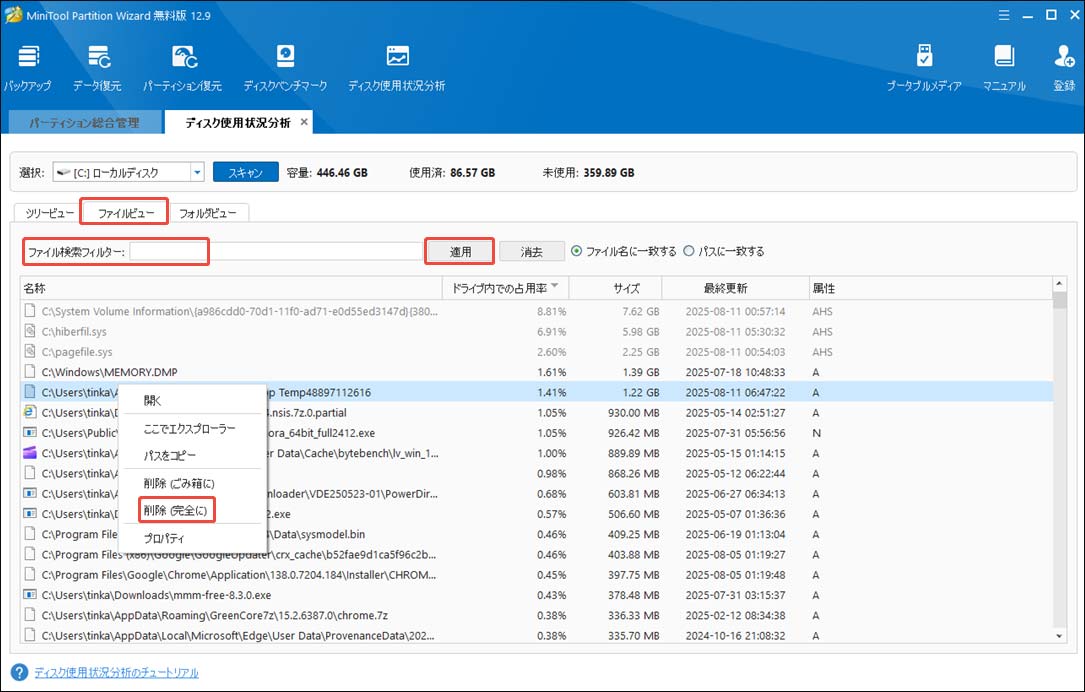Start ディスクベンチマーク disk benchmark
Screen dimensions: 1085x692
click(x=285, y=68)
